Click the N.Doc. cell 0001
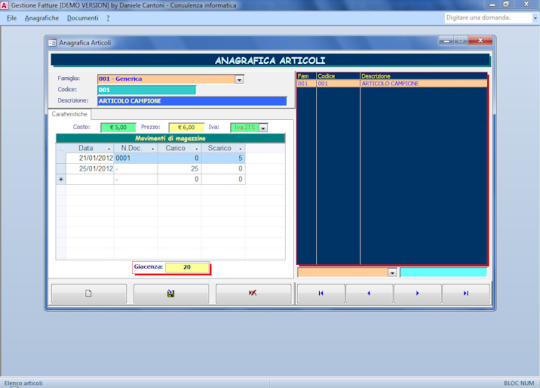540x388 pixels. coord(135,158)
